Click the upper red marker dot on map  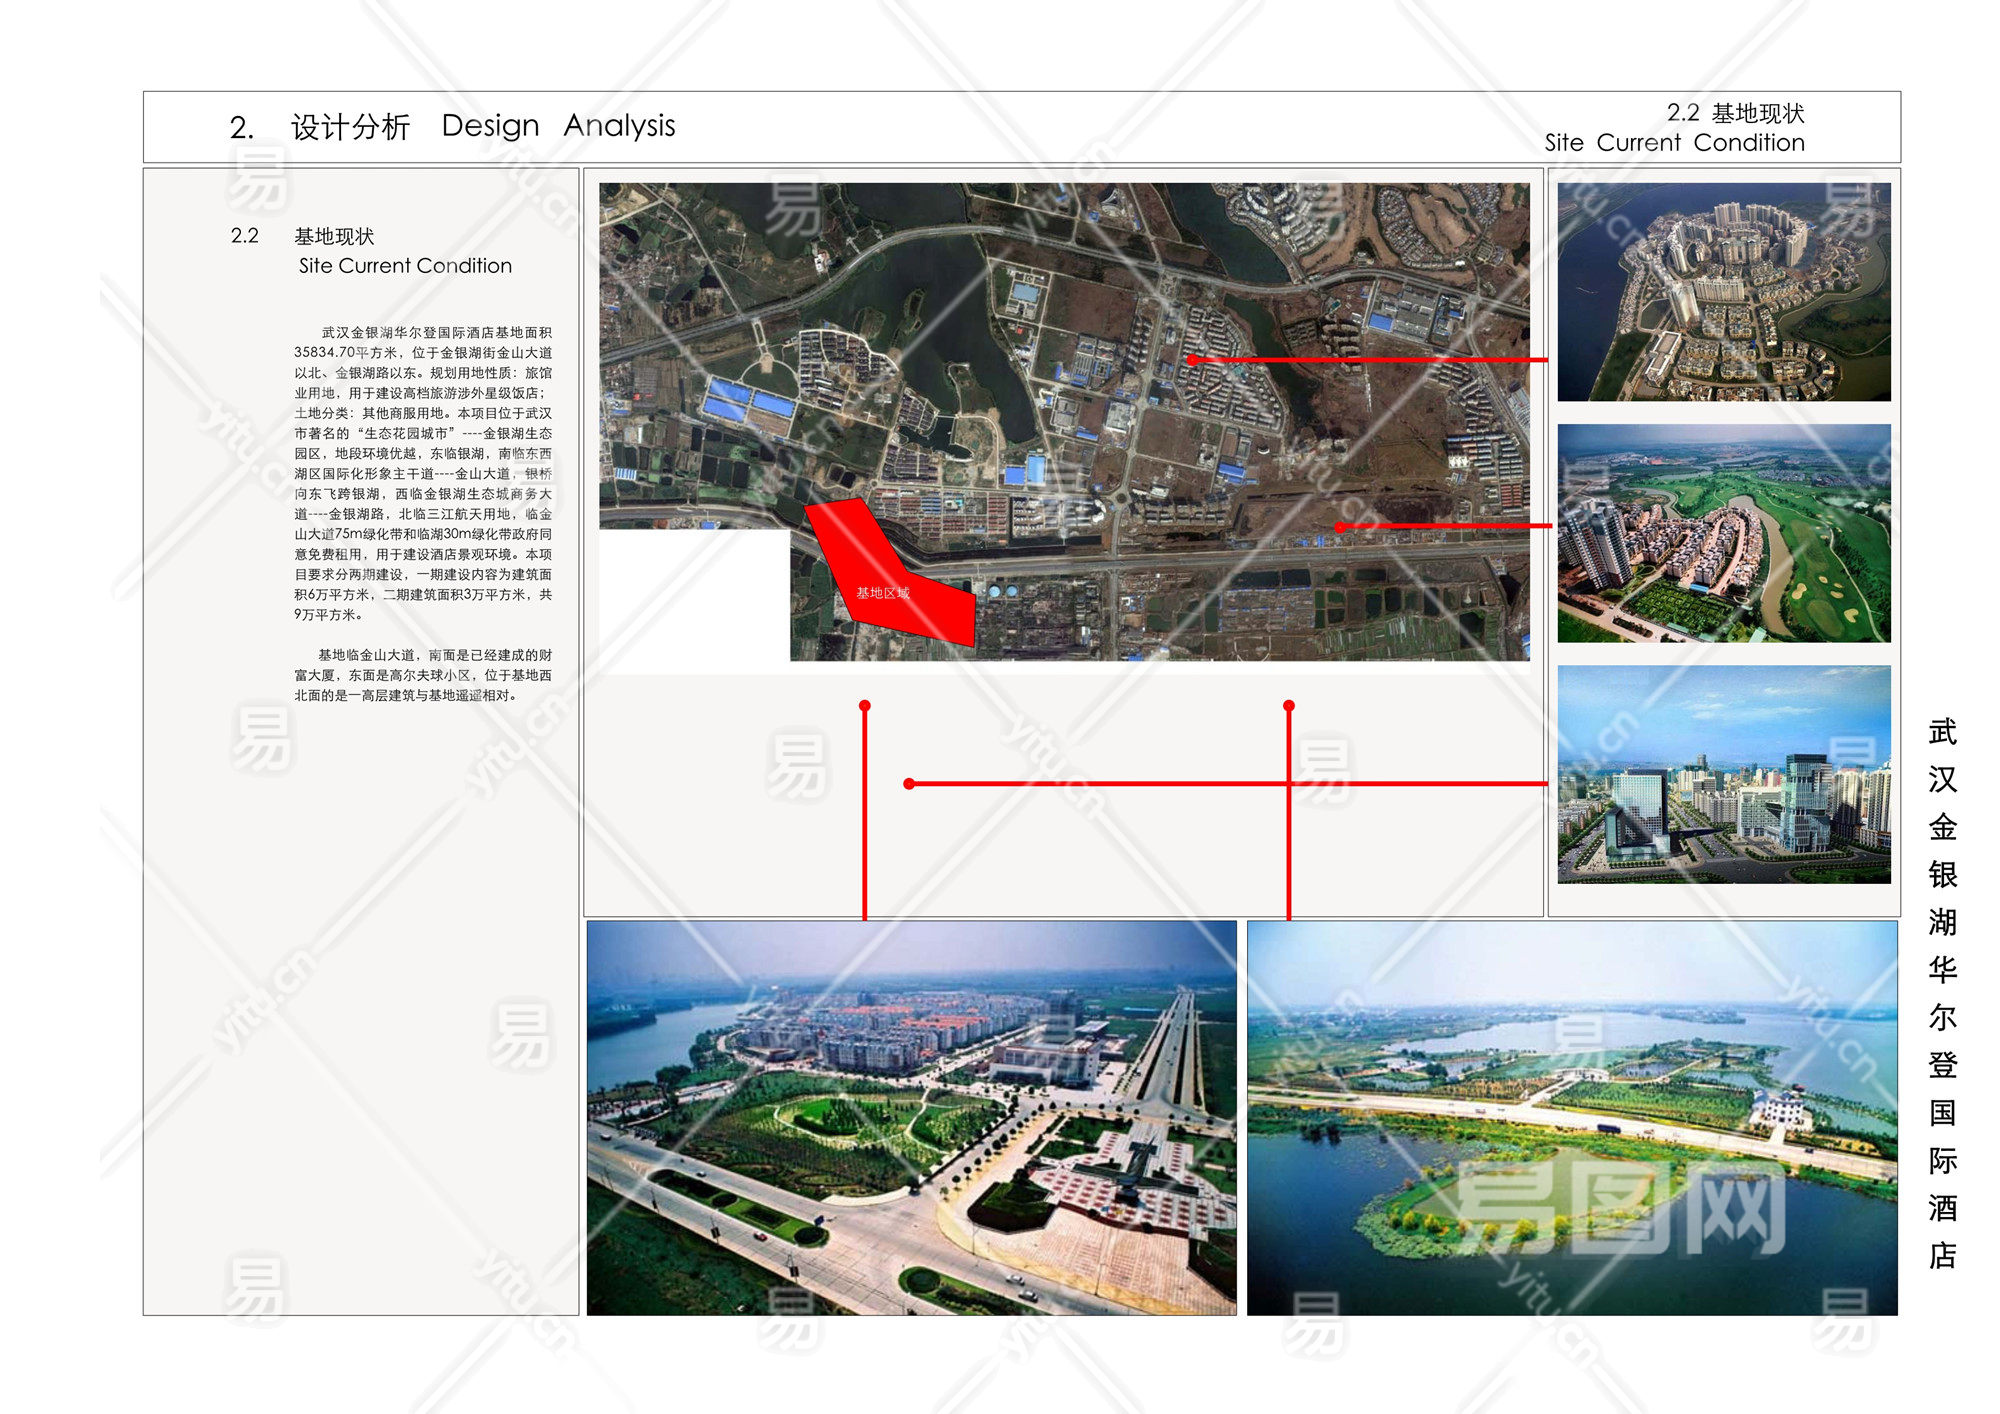(x=1192, y=359)
